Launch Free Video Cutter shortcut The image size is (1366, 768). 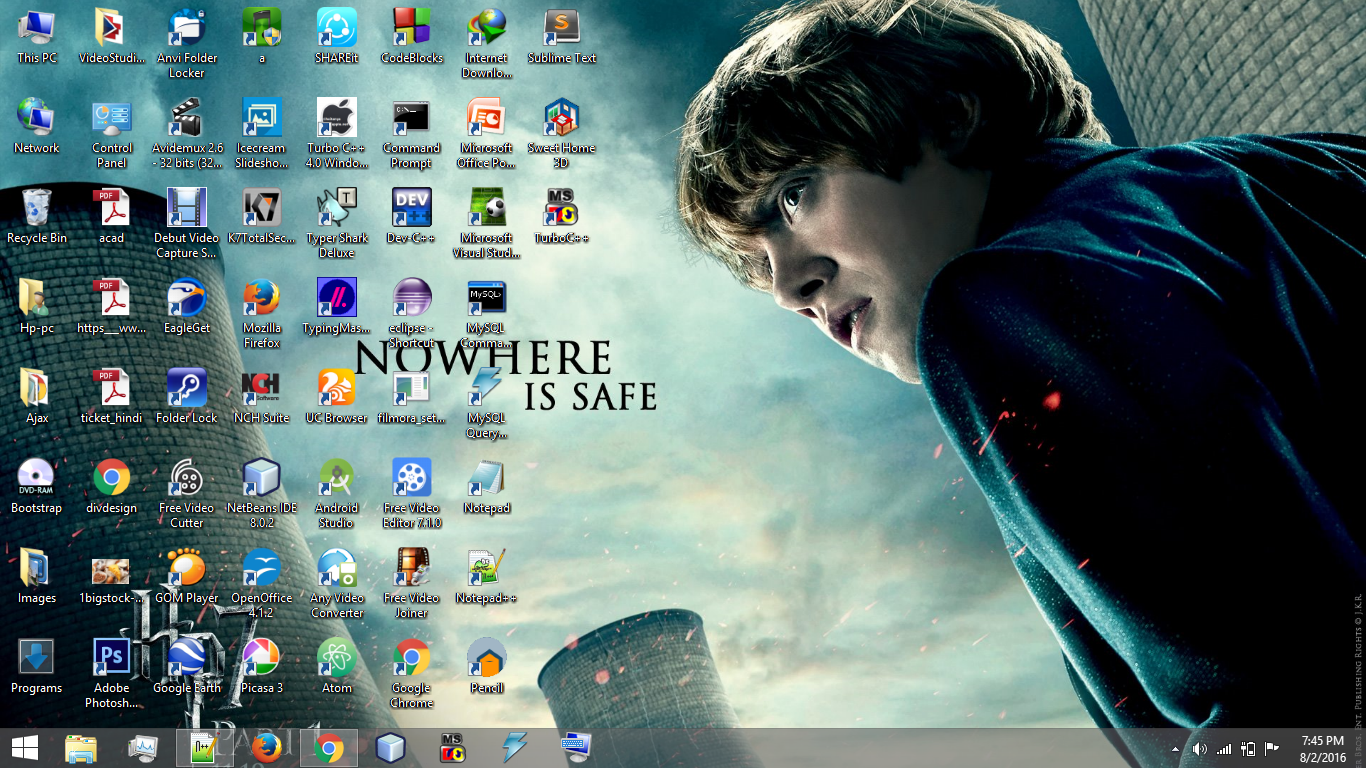tap(187, 494)
